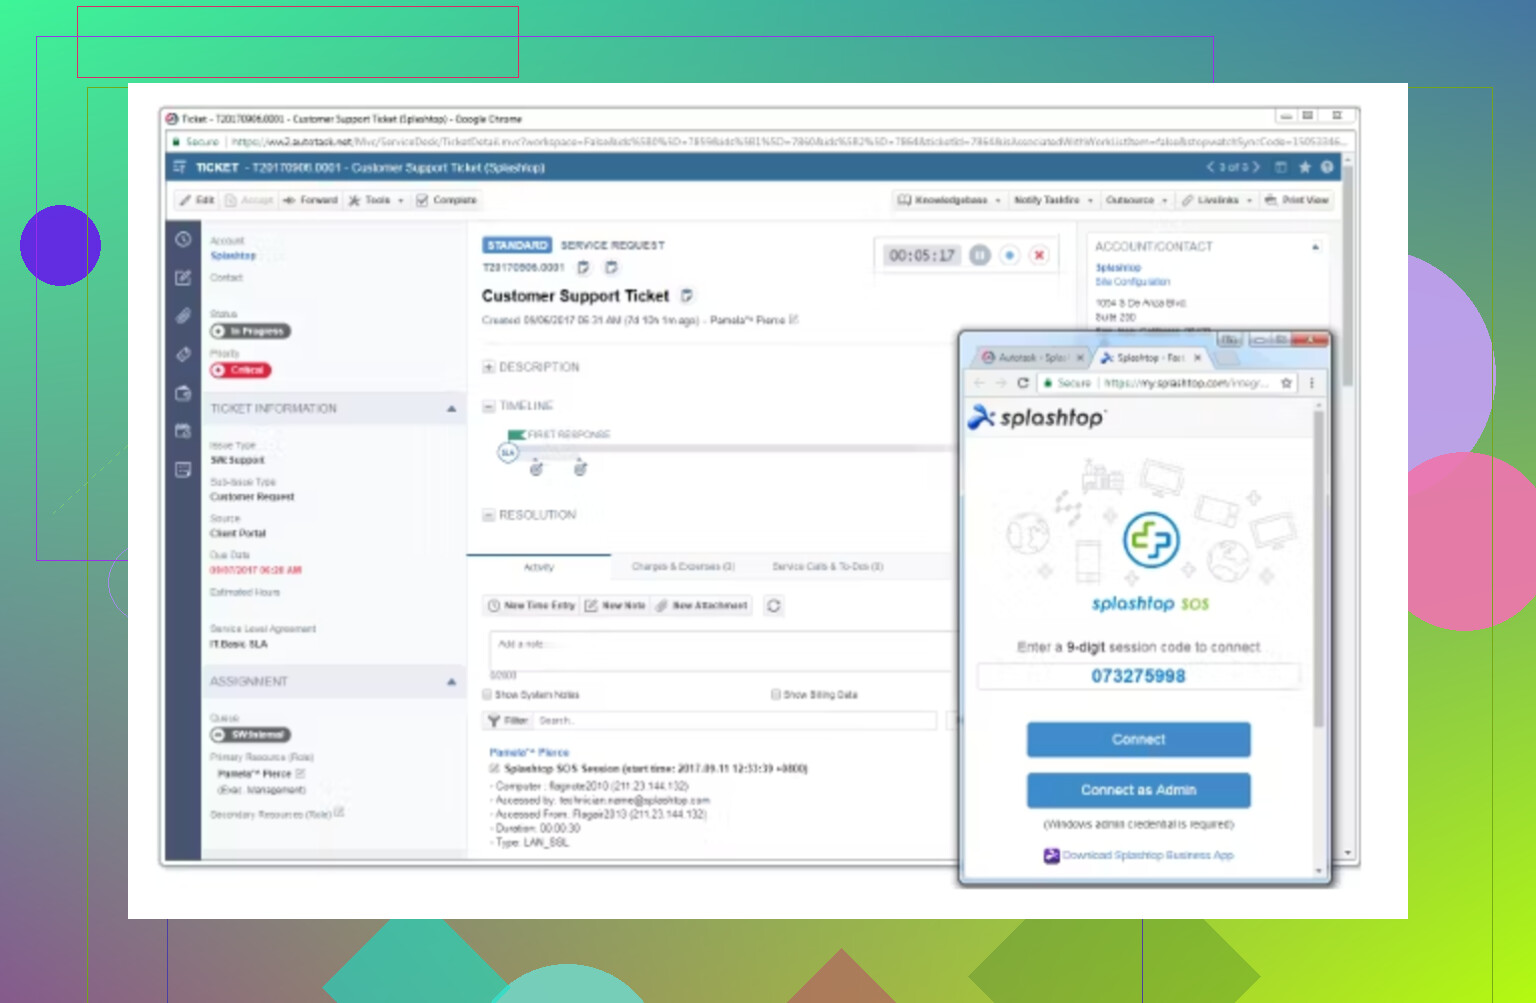Open Print View
The height and width of the screenshot is (1003, 1536).
1297,200
